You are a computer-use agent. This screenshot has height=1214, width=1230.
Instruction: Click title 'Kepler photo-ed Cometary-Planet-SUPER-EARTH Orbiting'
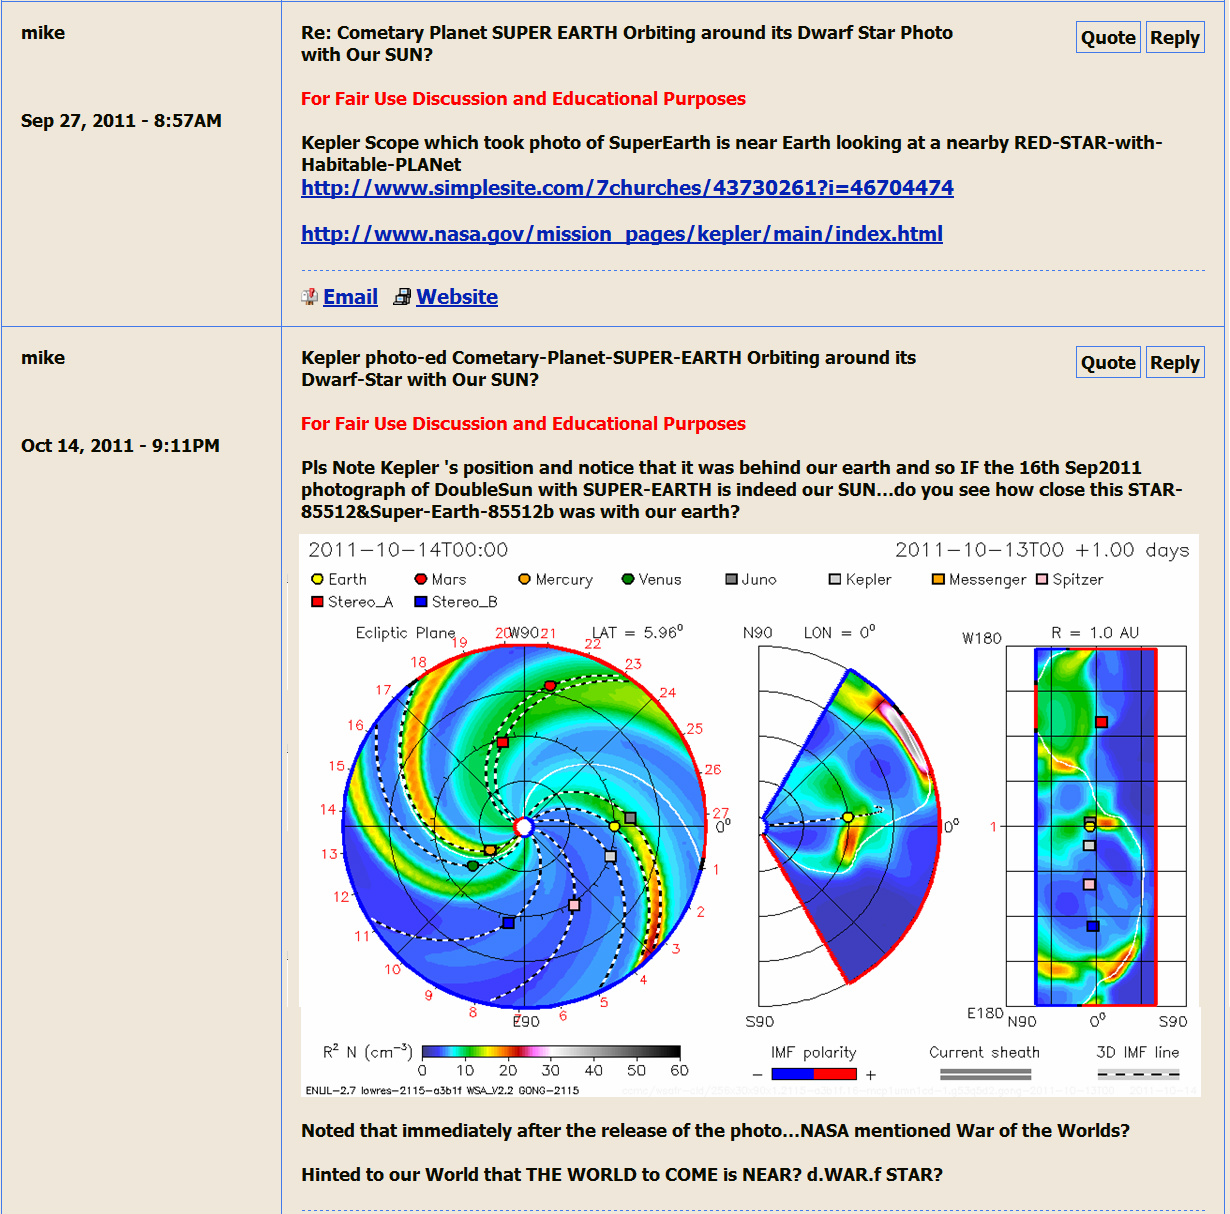pos(608,369)
